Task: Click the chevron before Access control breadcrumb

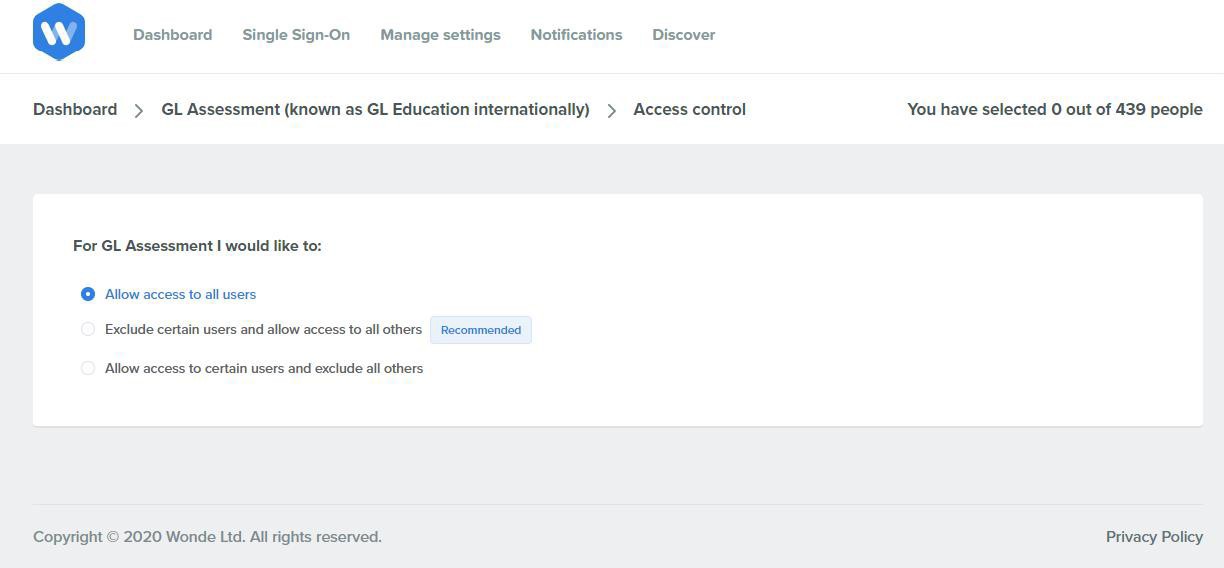Action: pos(611,111)
